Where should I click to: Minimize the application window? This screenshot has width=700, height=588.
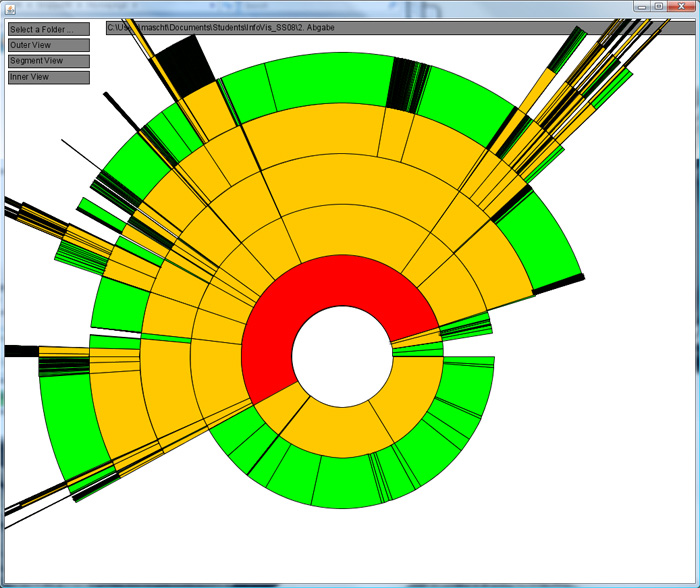click(642, 6)
